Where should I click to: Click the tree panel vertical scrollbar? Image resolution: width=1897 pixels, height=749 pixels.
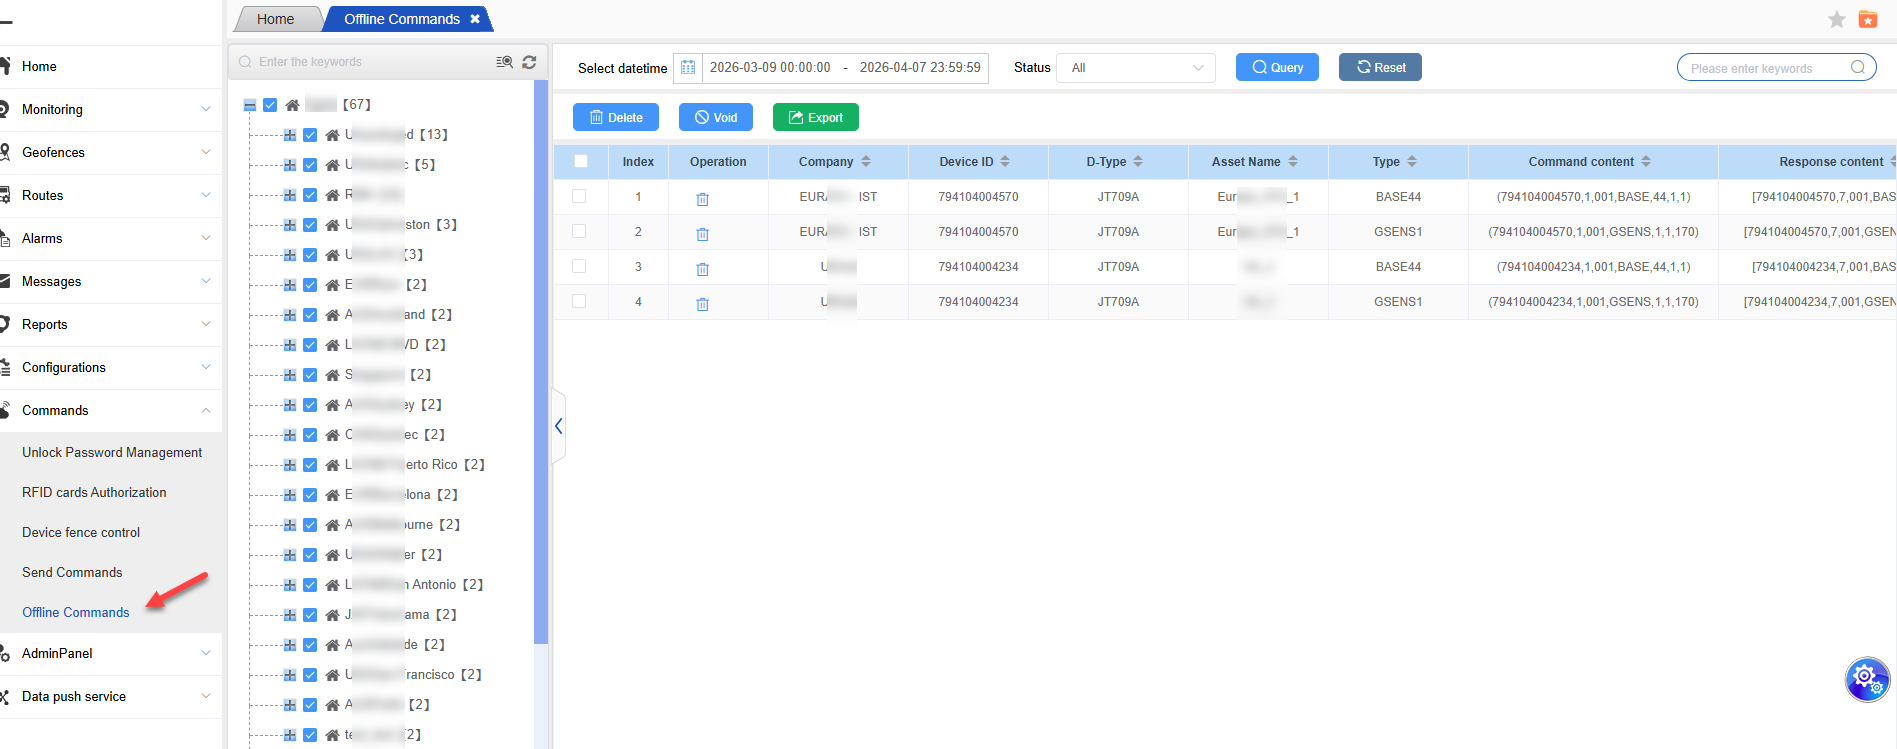(x=541, y=360)
